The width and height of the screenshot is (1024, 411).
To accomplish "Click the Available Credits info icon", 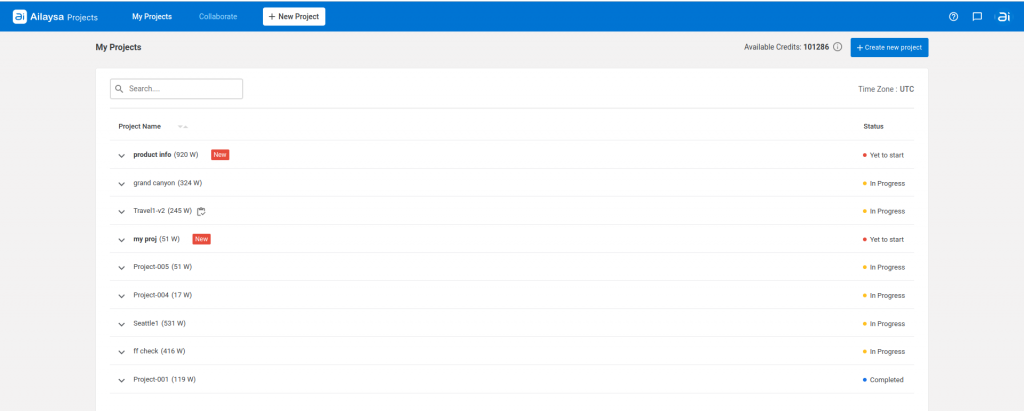I will point(837,47).
